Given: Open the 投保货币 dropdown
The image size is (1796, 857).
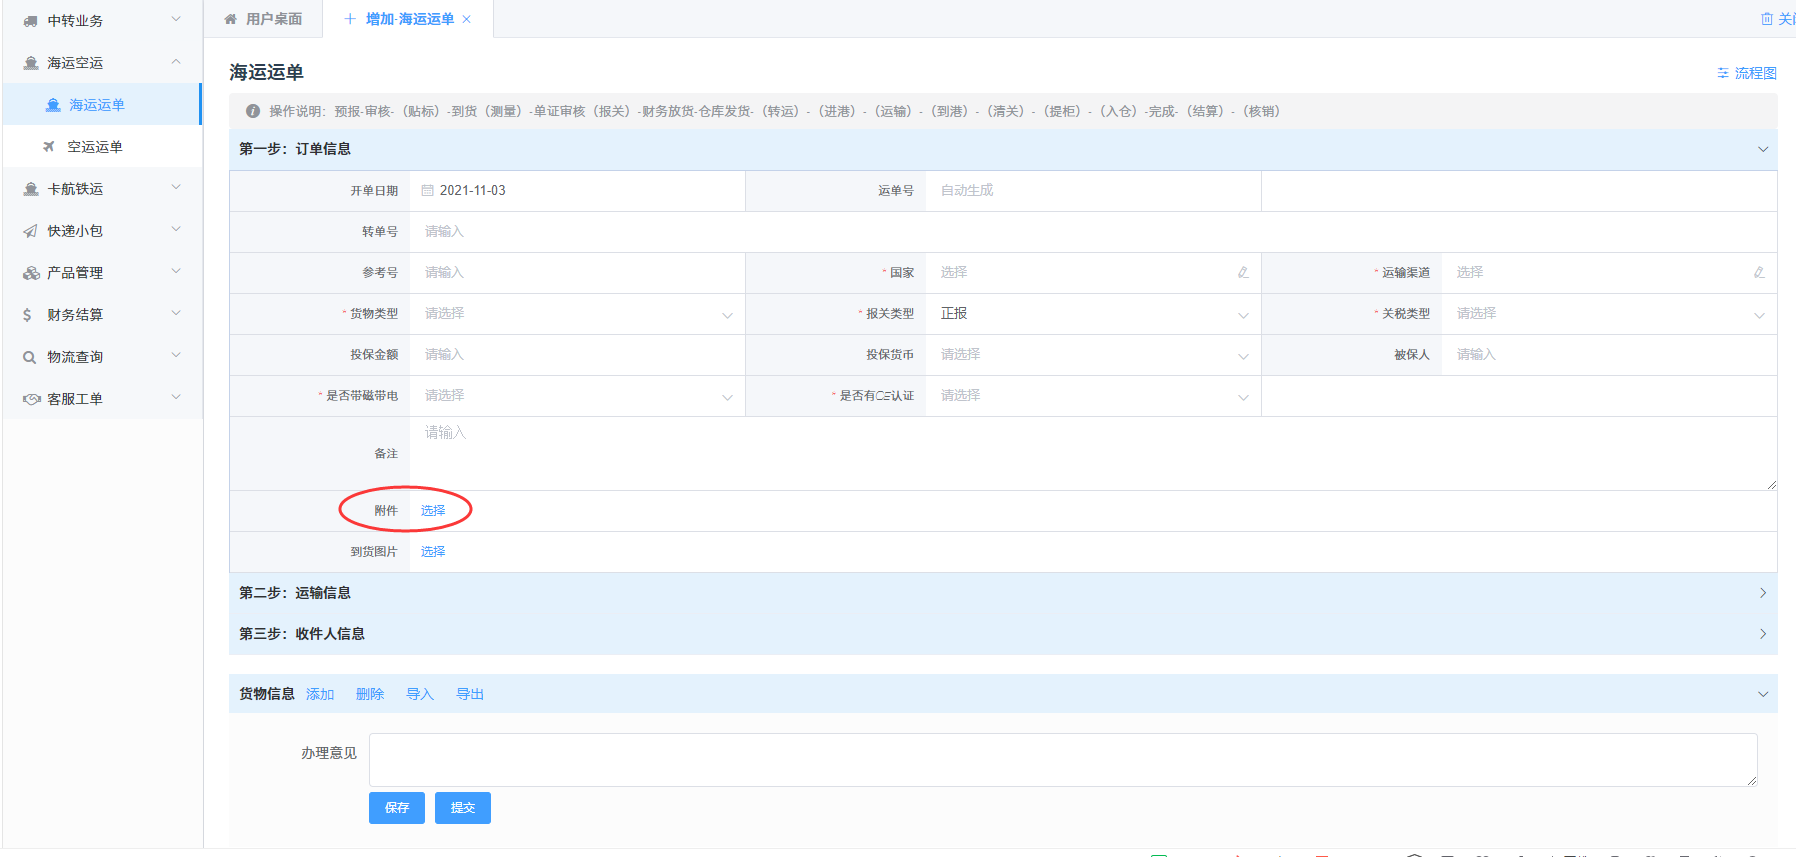Looking at the screenshot, I should coord(1094,355).
